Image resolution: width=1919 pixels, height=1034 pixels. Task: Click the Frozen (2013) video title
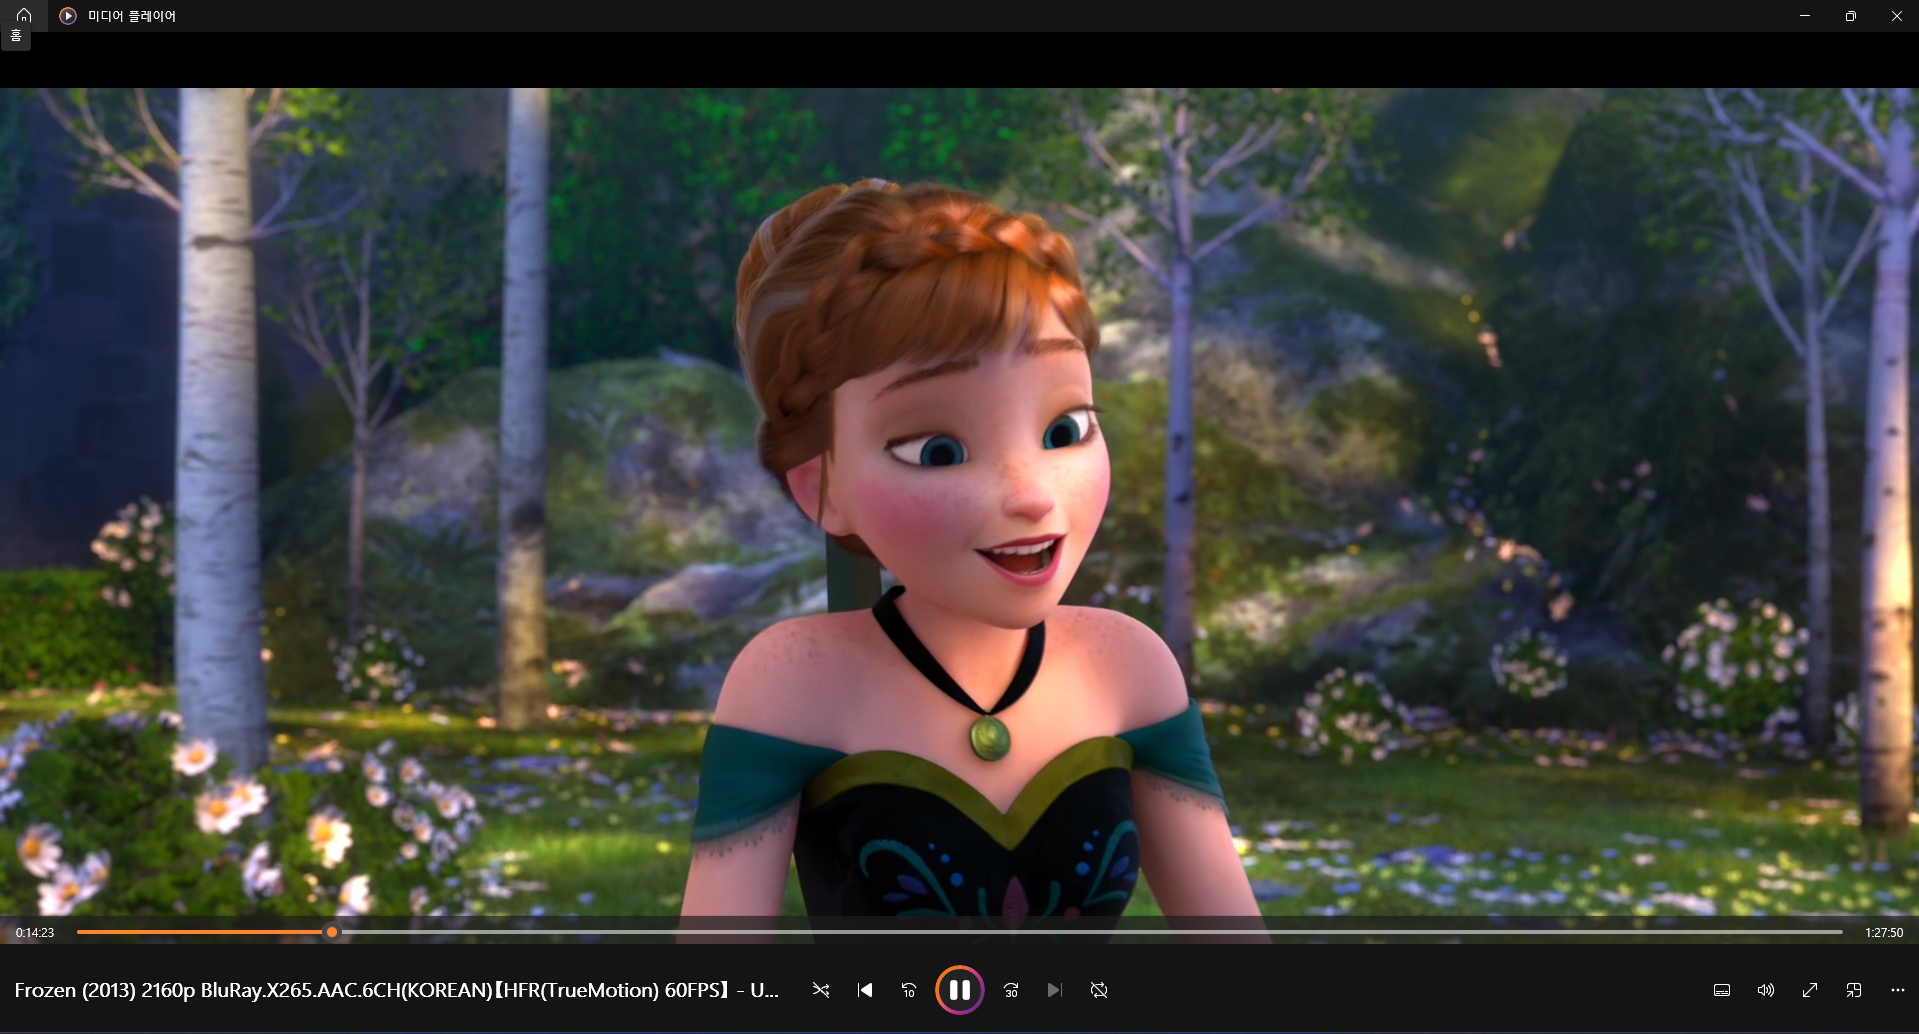click(397, 990)
